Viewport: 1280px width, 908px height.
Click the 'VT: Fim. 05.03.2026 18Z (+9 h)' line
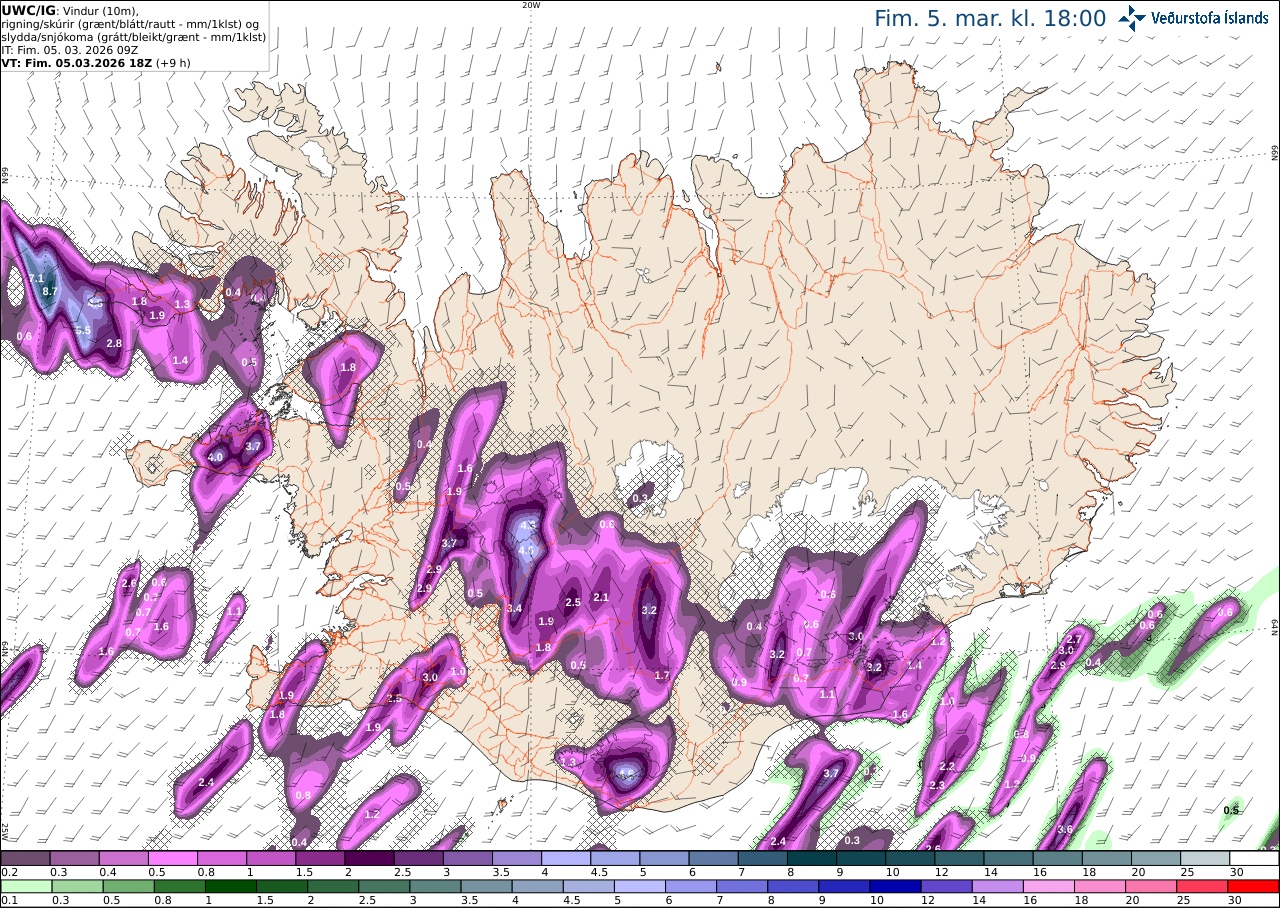click(96, 62)
